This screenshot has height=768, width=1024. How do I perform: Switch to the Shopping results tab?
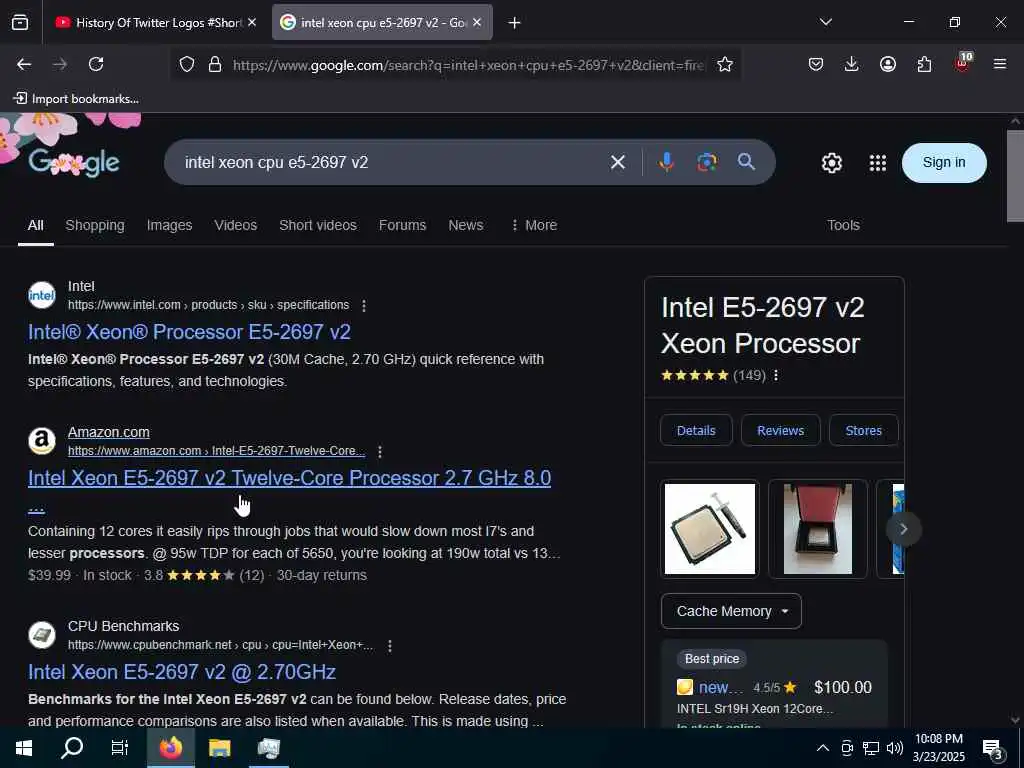95,225
